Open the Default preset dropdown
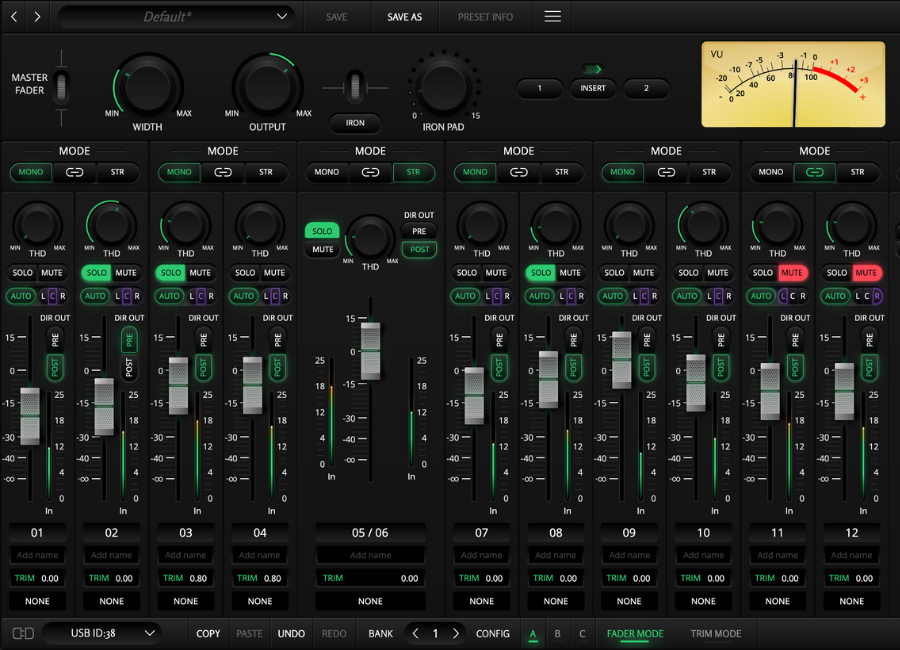900x650 pixels. pos(176,17)
